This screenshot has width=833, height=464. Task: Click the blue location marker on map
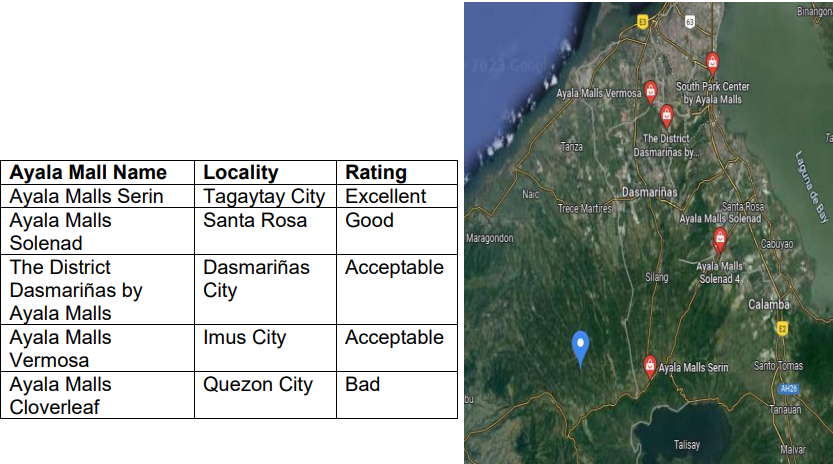580,348
